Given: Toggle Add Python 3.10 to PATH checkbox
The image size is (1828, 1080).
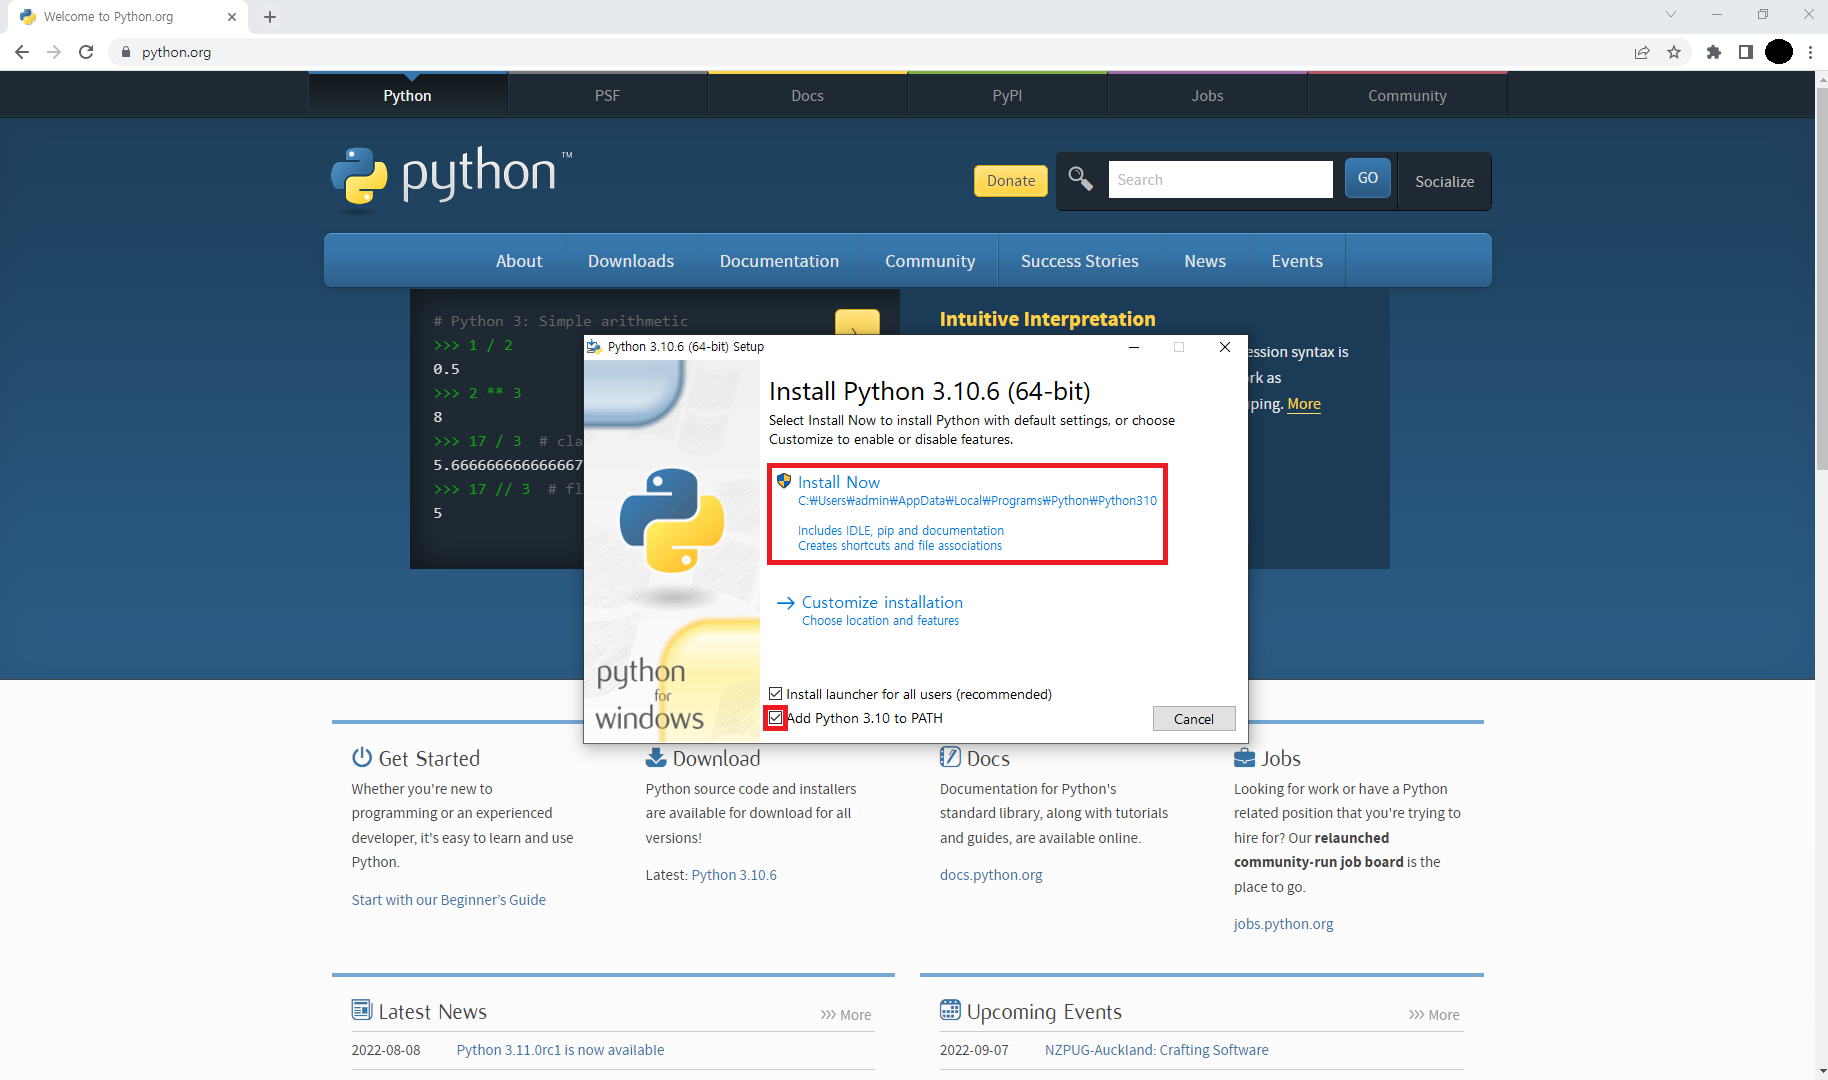Looking at the screenshot, I should pyautogui.click(x=775, y=718).
